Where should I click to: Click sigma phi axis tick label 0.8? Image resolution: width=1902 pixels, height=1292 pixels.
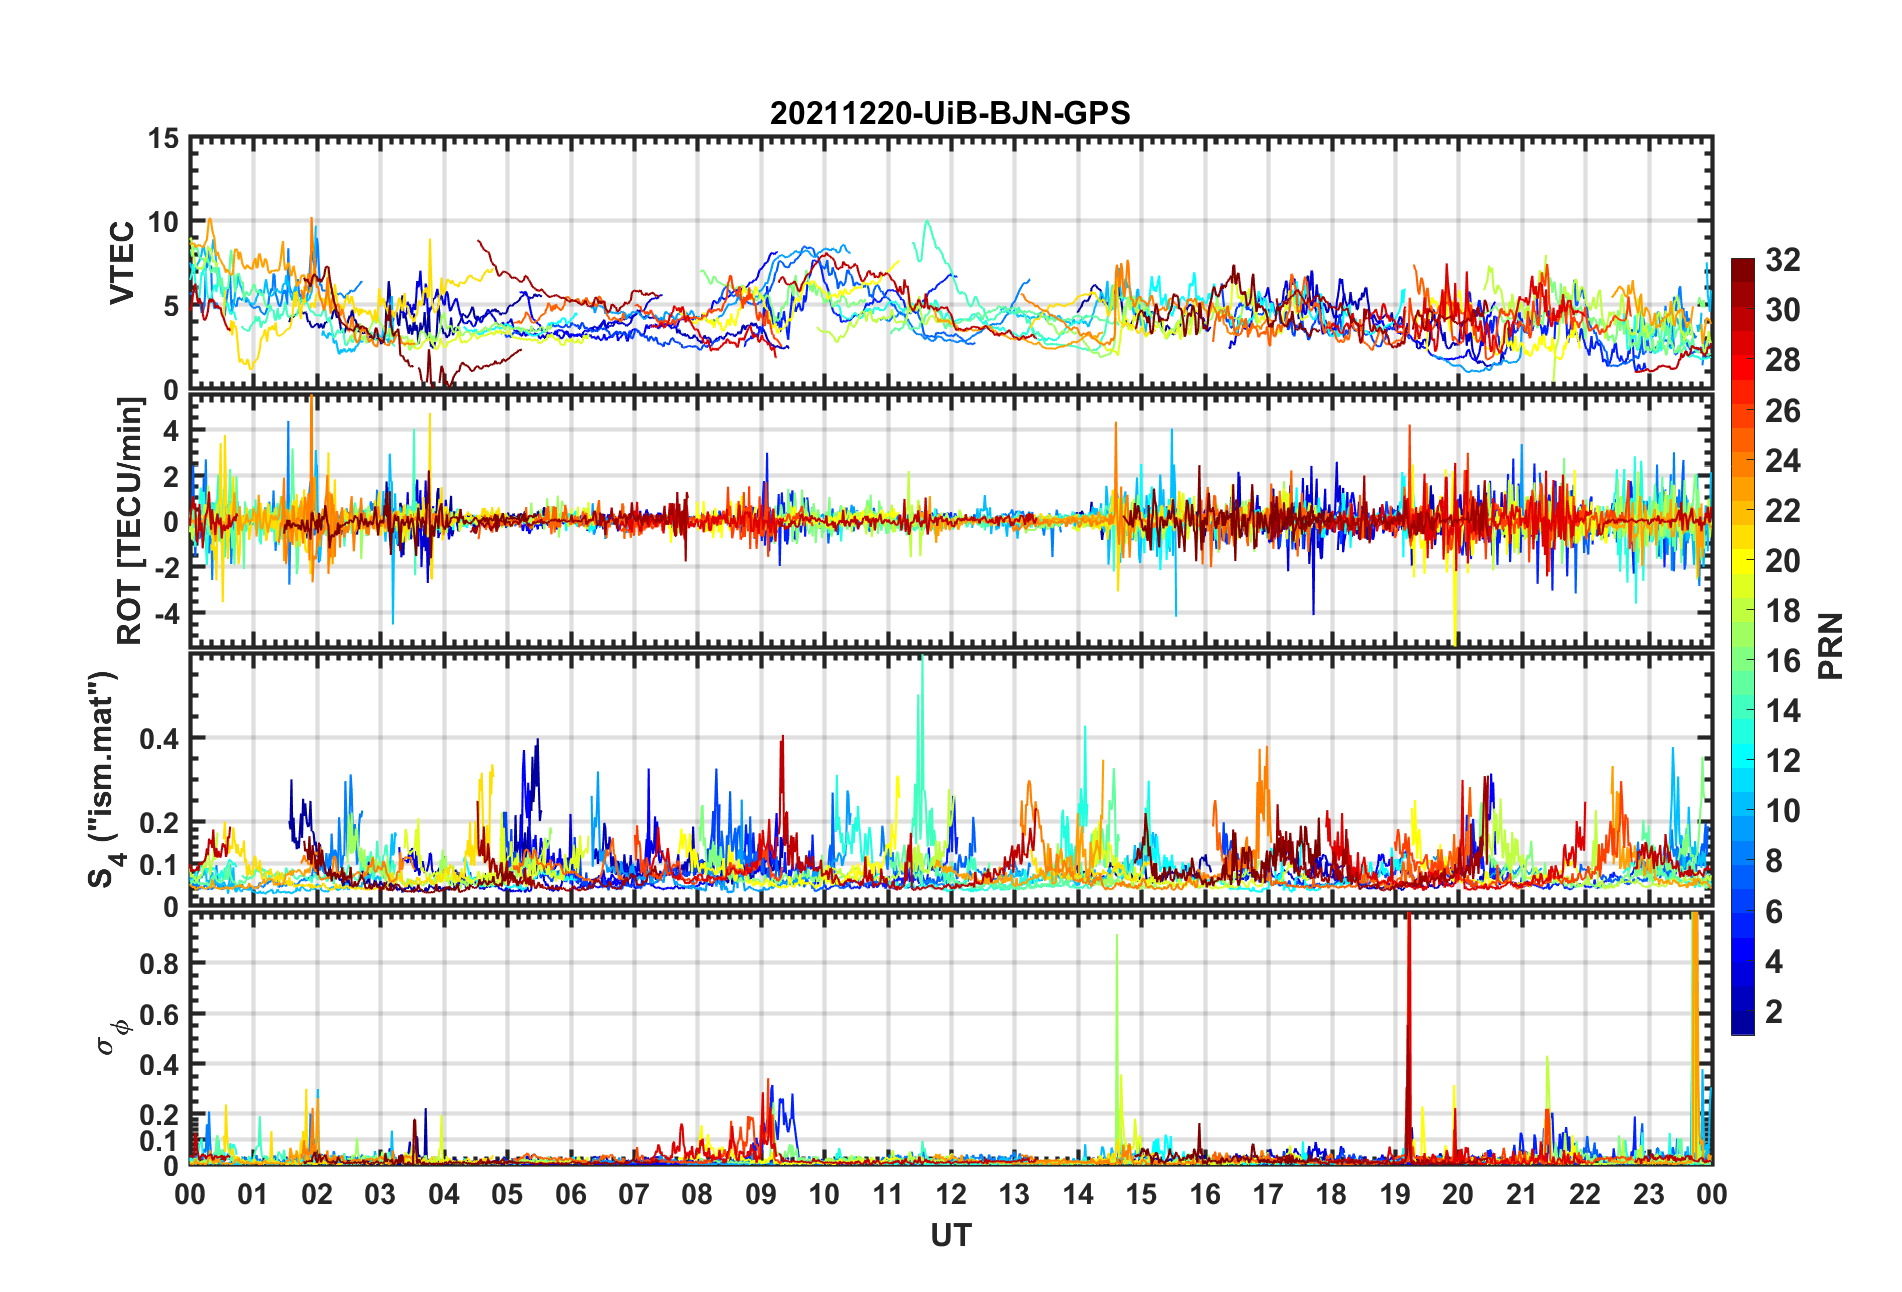(159, 963)
